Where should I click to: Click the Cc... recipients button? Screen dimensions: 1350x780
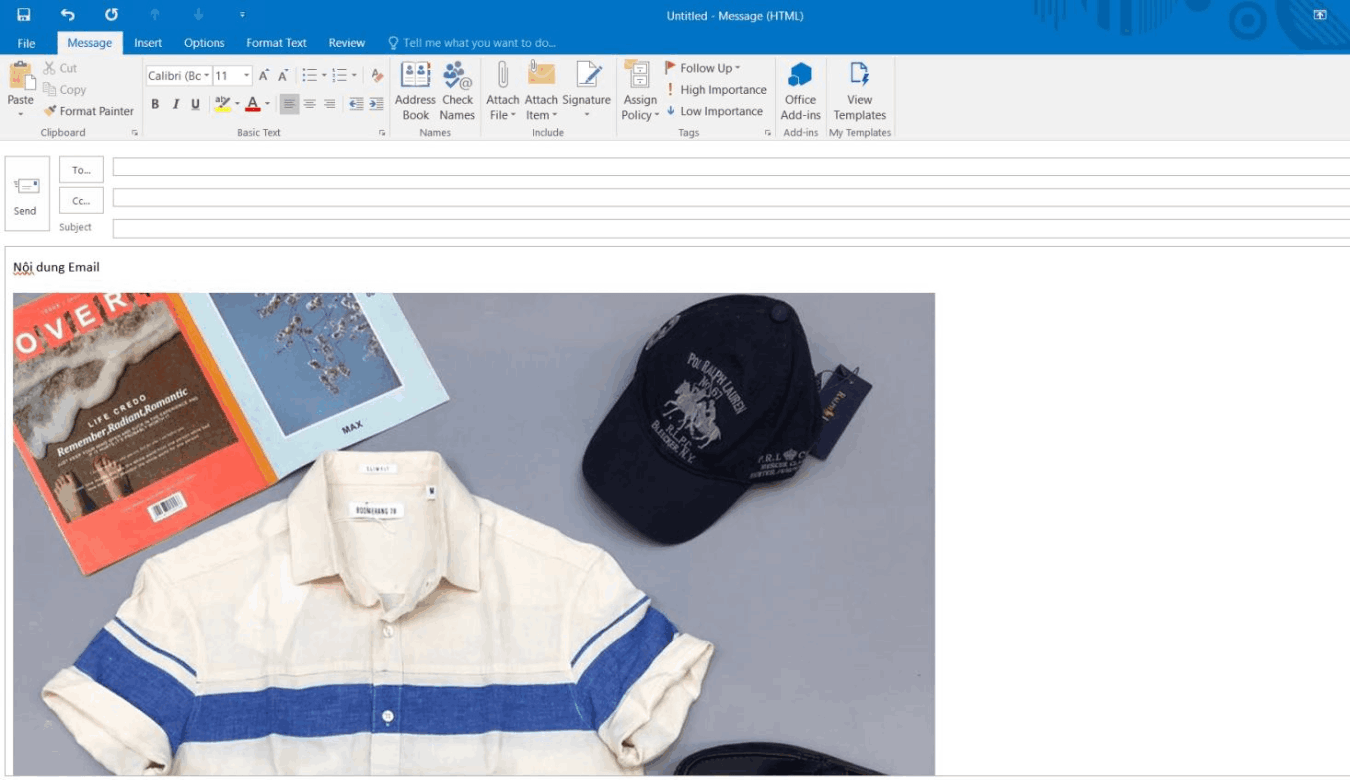click(x=81, y=200)
